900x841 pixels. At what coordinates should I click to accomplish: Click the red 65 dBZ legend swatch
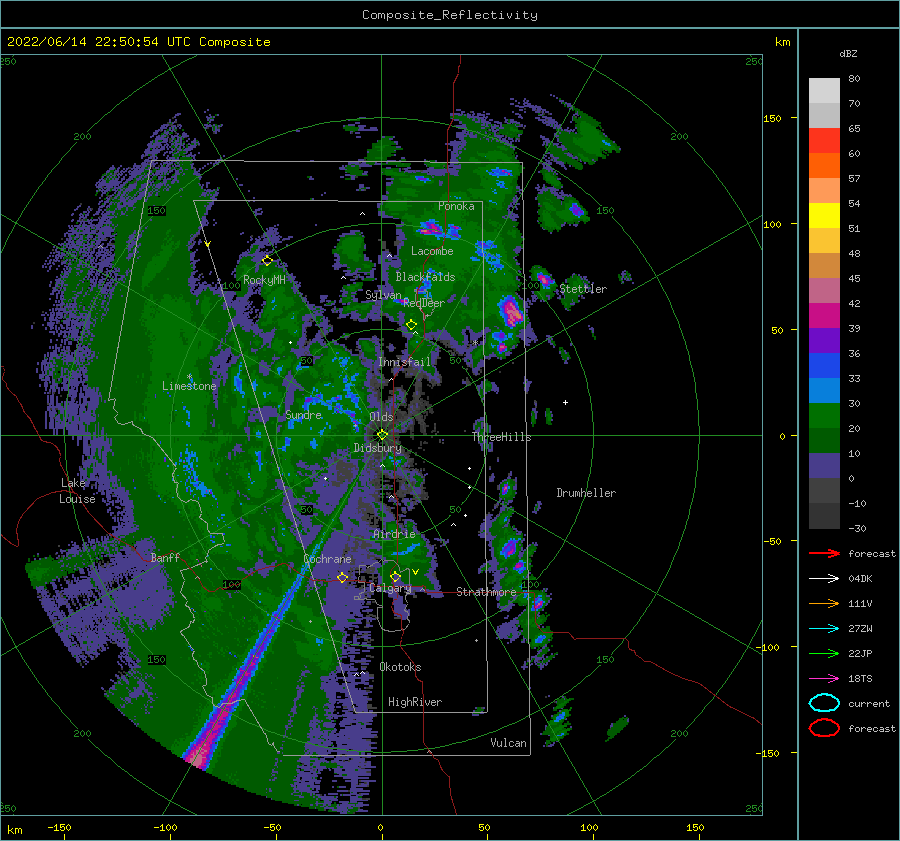[x=824, y=140]
